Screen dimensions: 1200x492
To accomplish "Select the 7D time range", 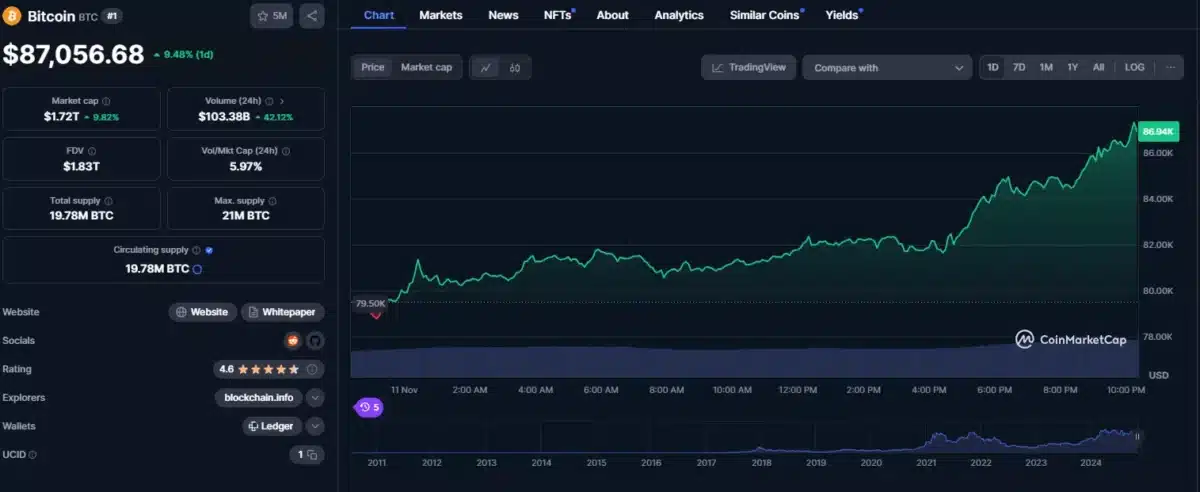I will pyautogui.click(x=1019, y=67).
